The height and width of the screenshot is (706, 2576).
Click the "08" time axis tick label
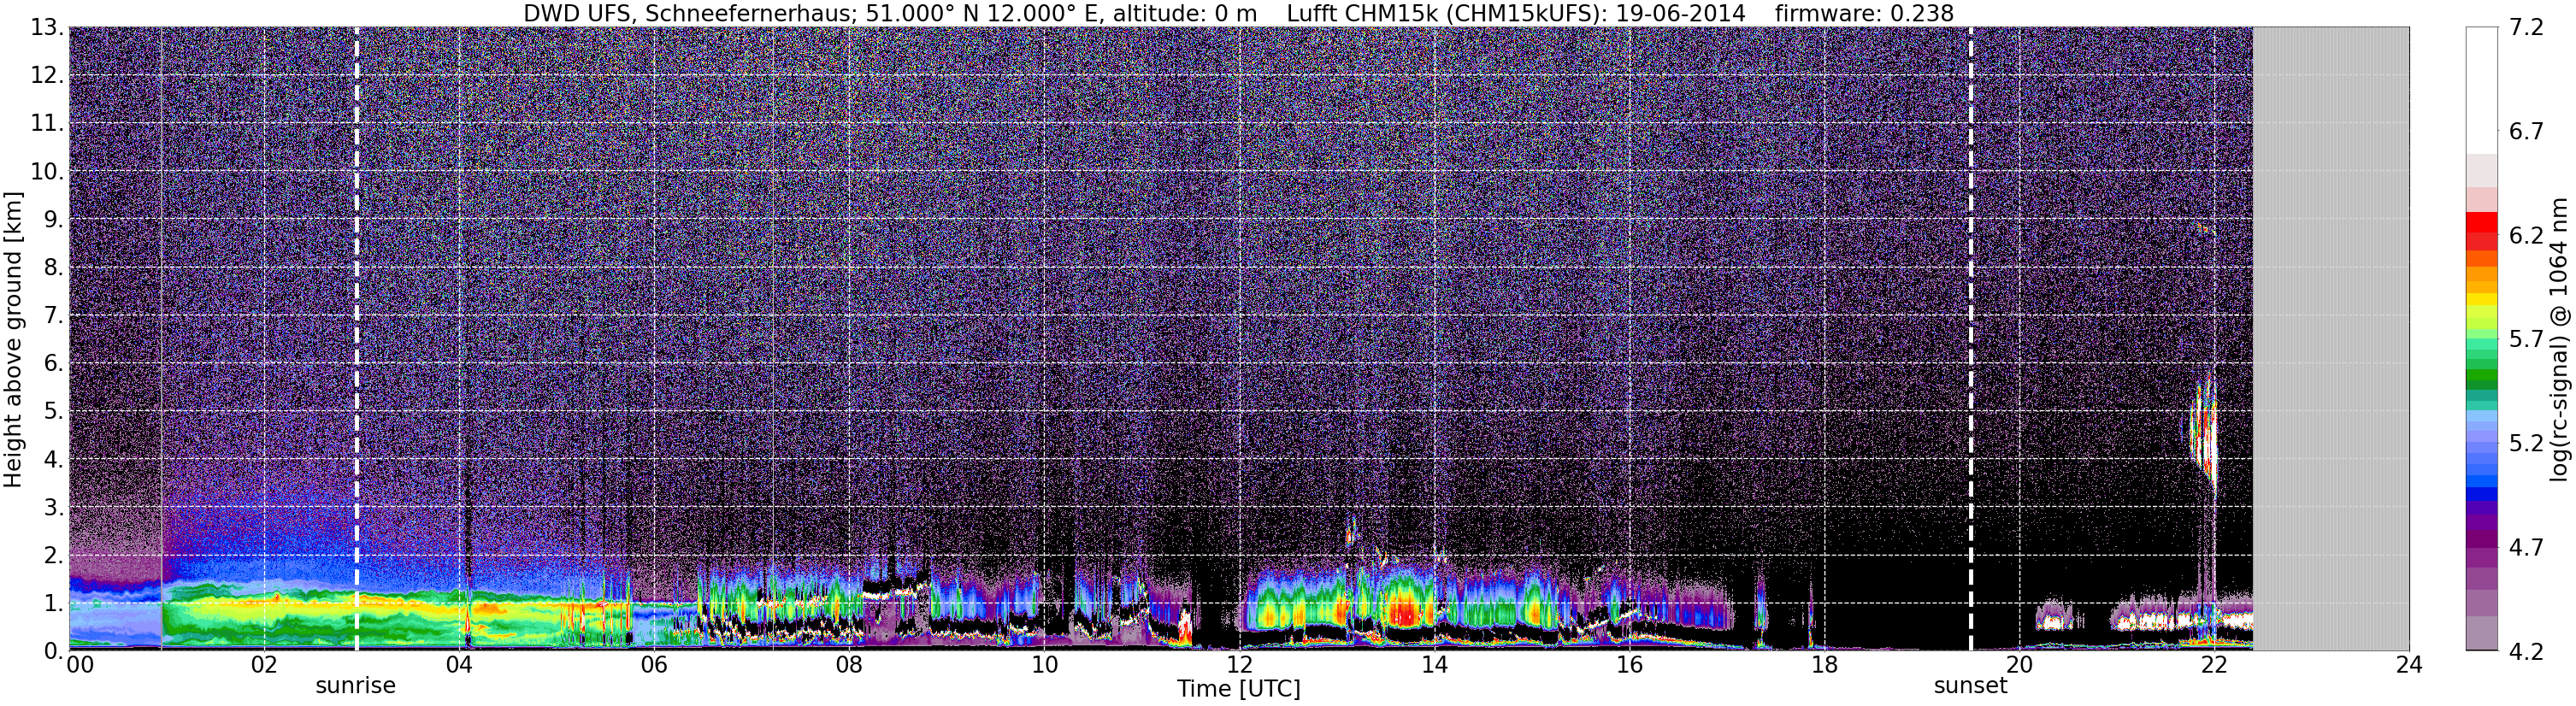pos(849,666)
